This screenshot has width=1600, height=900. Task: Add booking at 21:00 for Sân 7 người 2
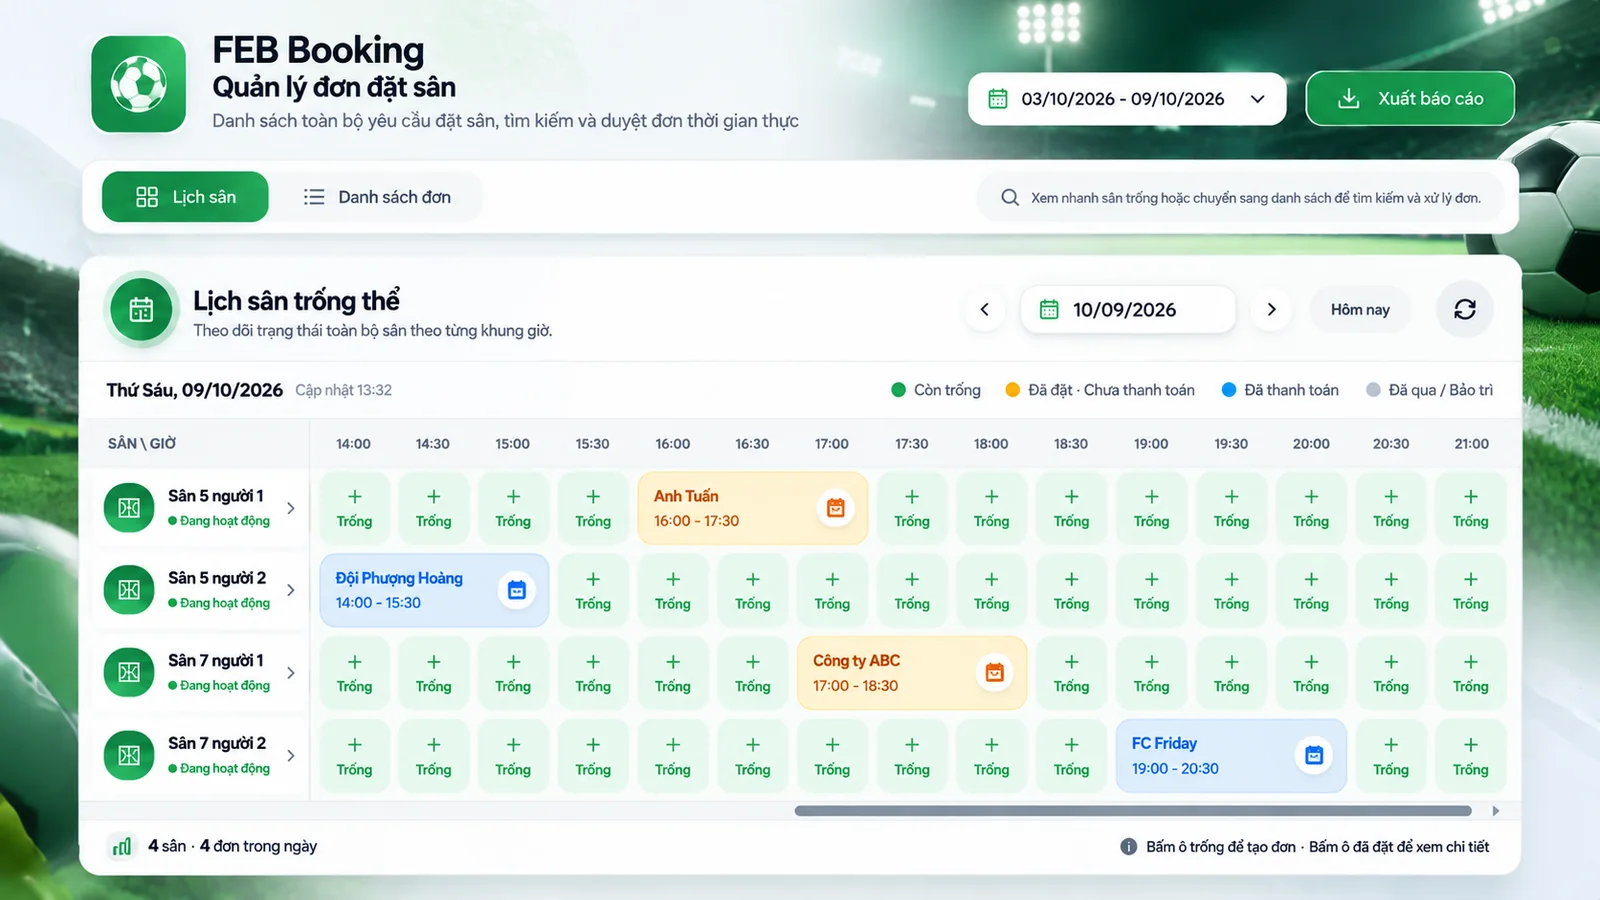click(x=1470, y=756)
